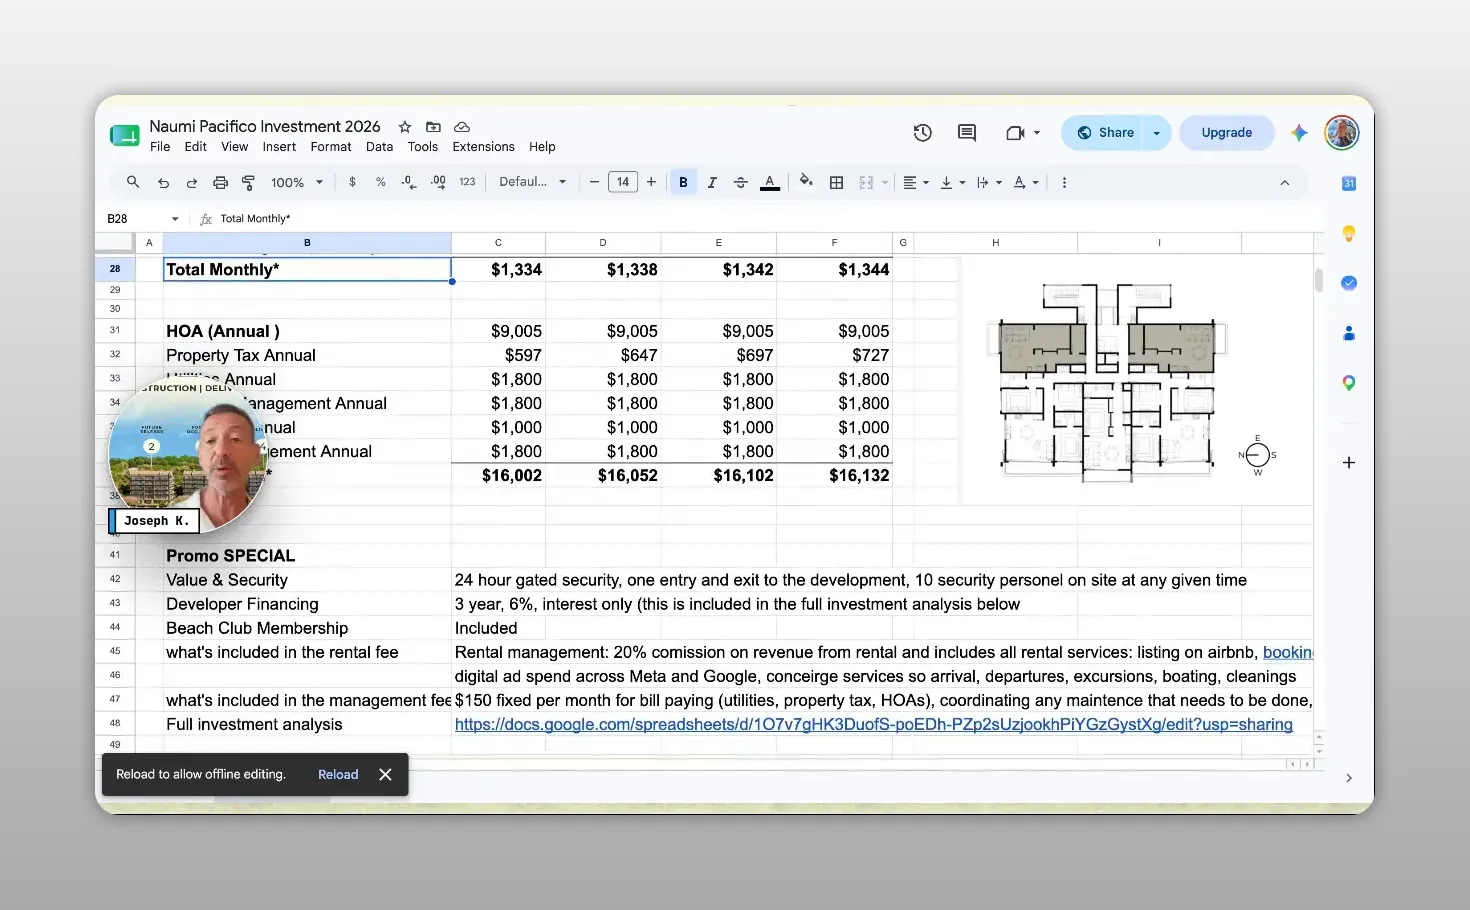This screenshot has width=1470, height=910.
Task: Click the Upgrade button
Action: (1226, 132)
